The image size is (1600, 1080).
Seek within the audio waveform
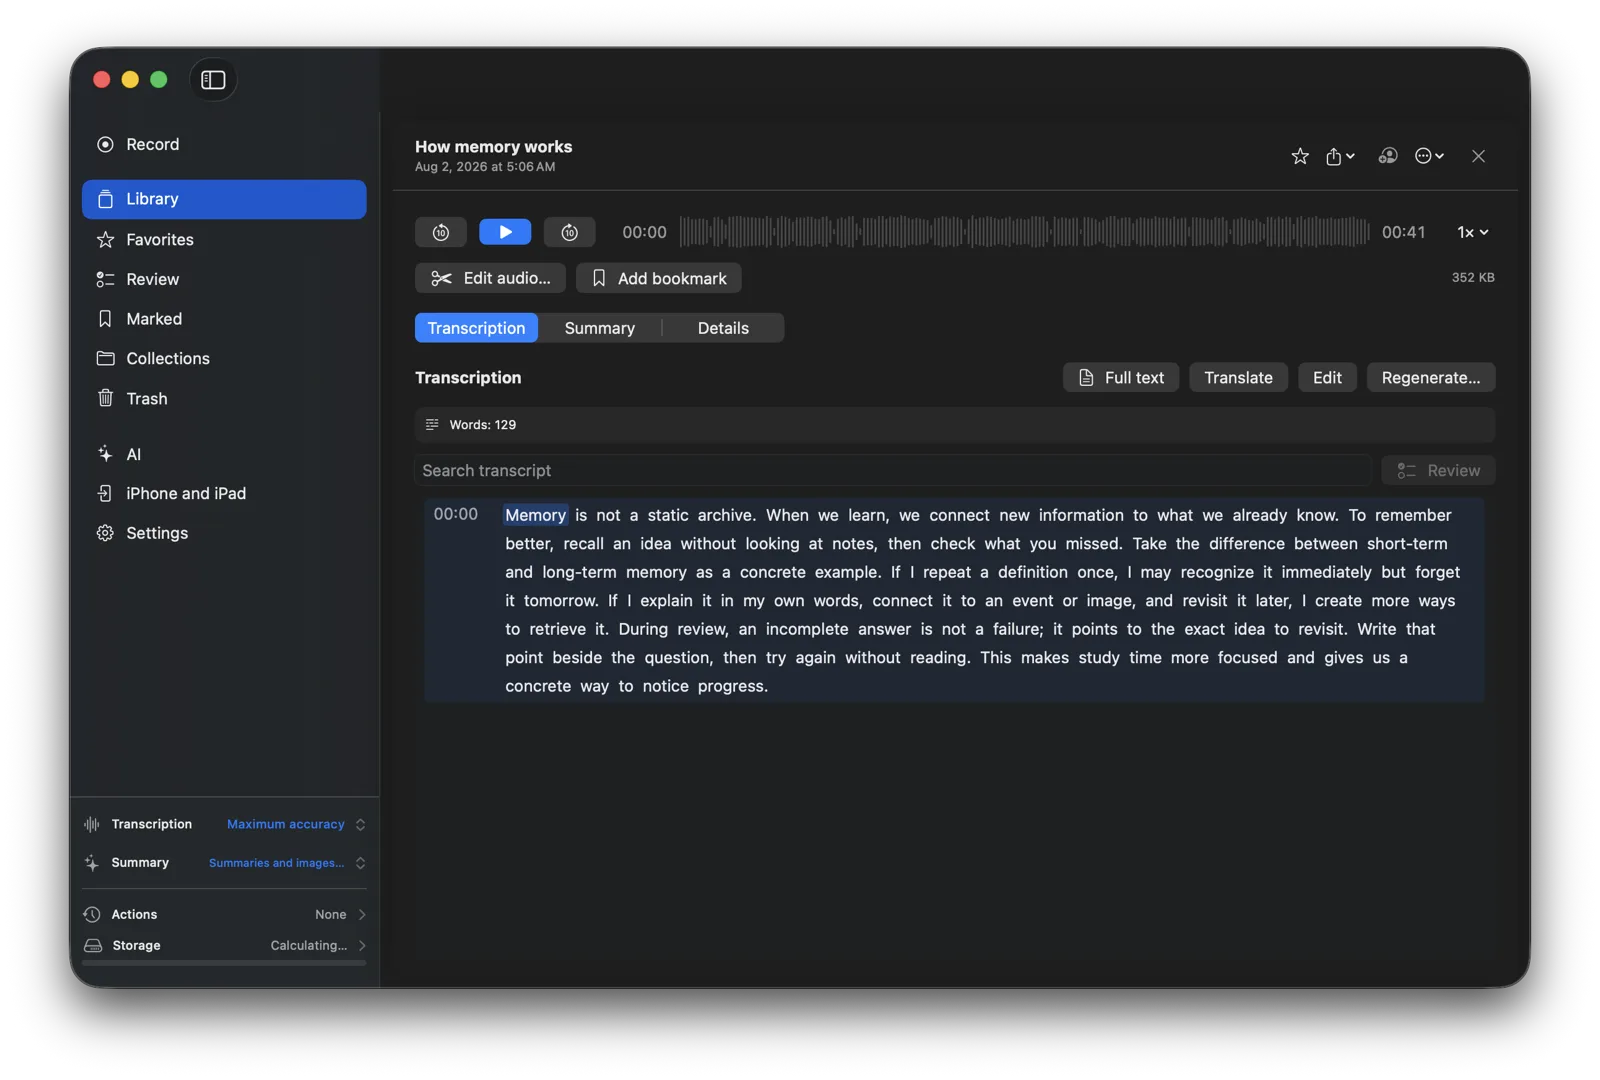pos(1024,232)
